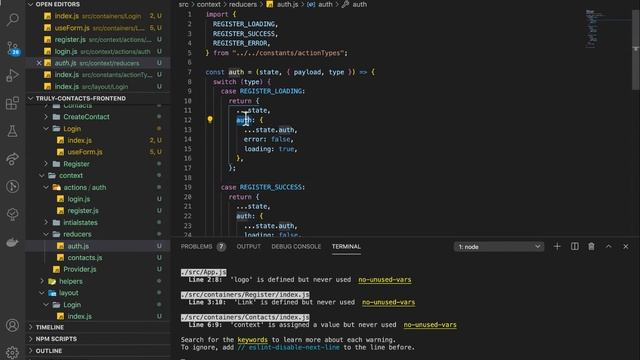Click ./src/containers/Register/index.js path in terminal
The image size is (640, 360).
(245, 294)
